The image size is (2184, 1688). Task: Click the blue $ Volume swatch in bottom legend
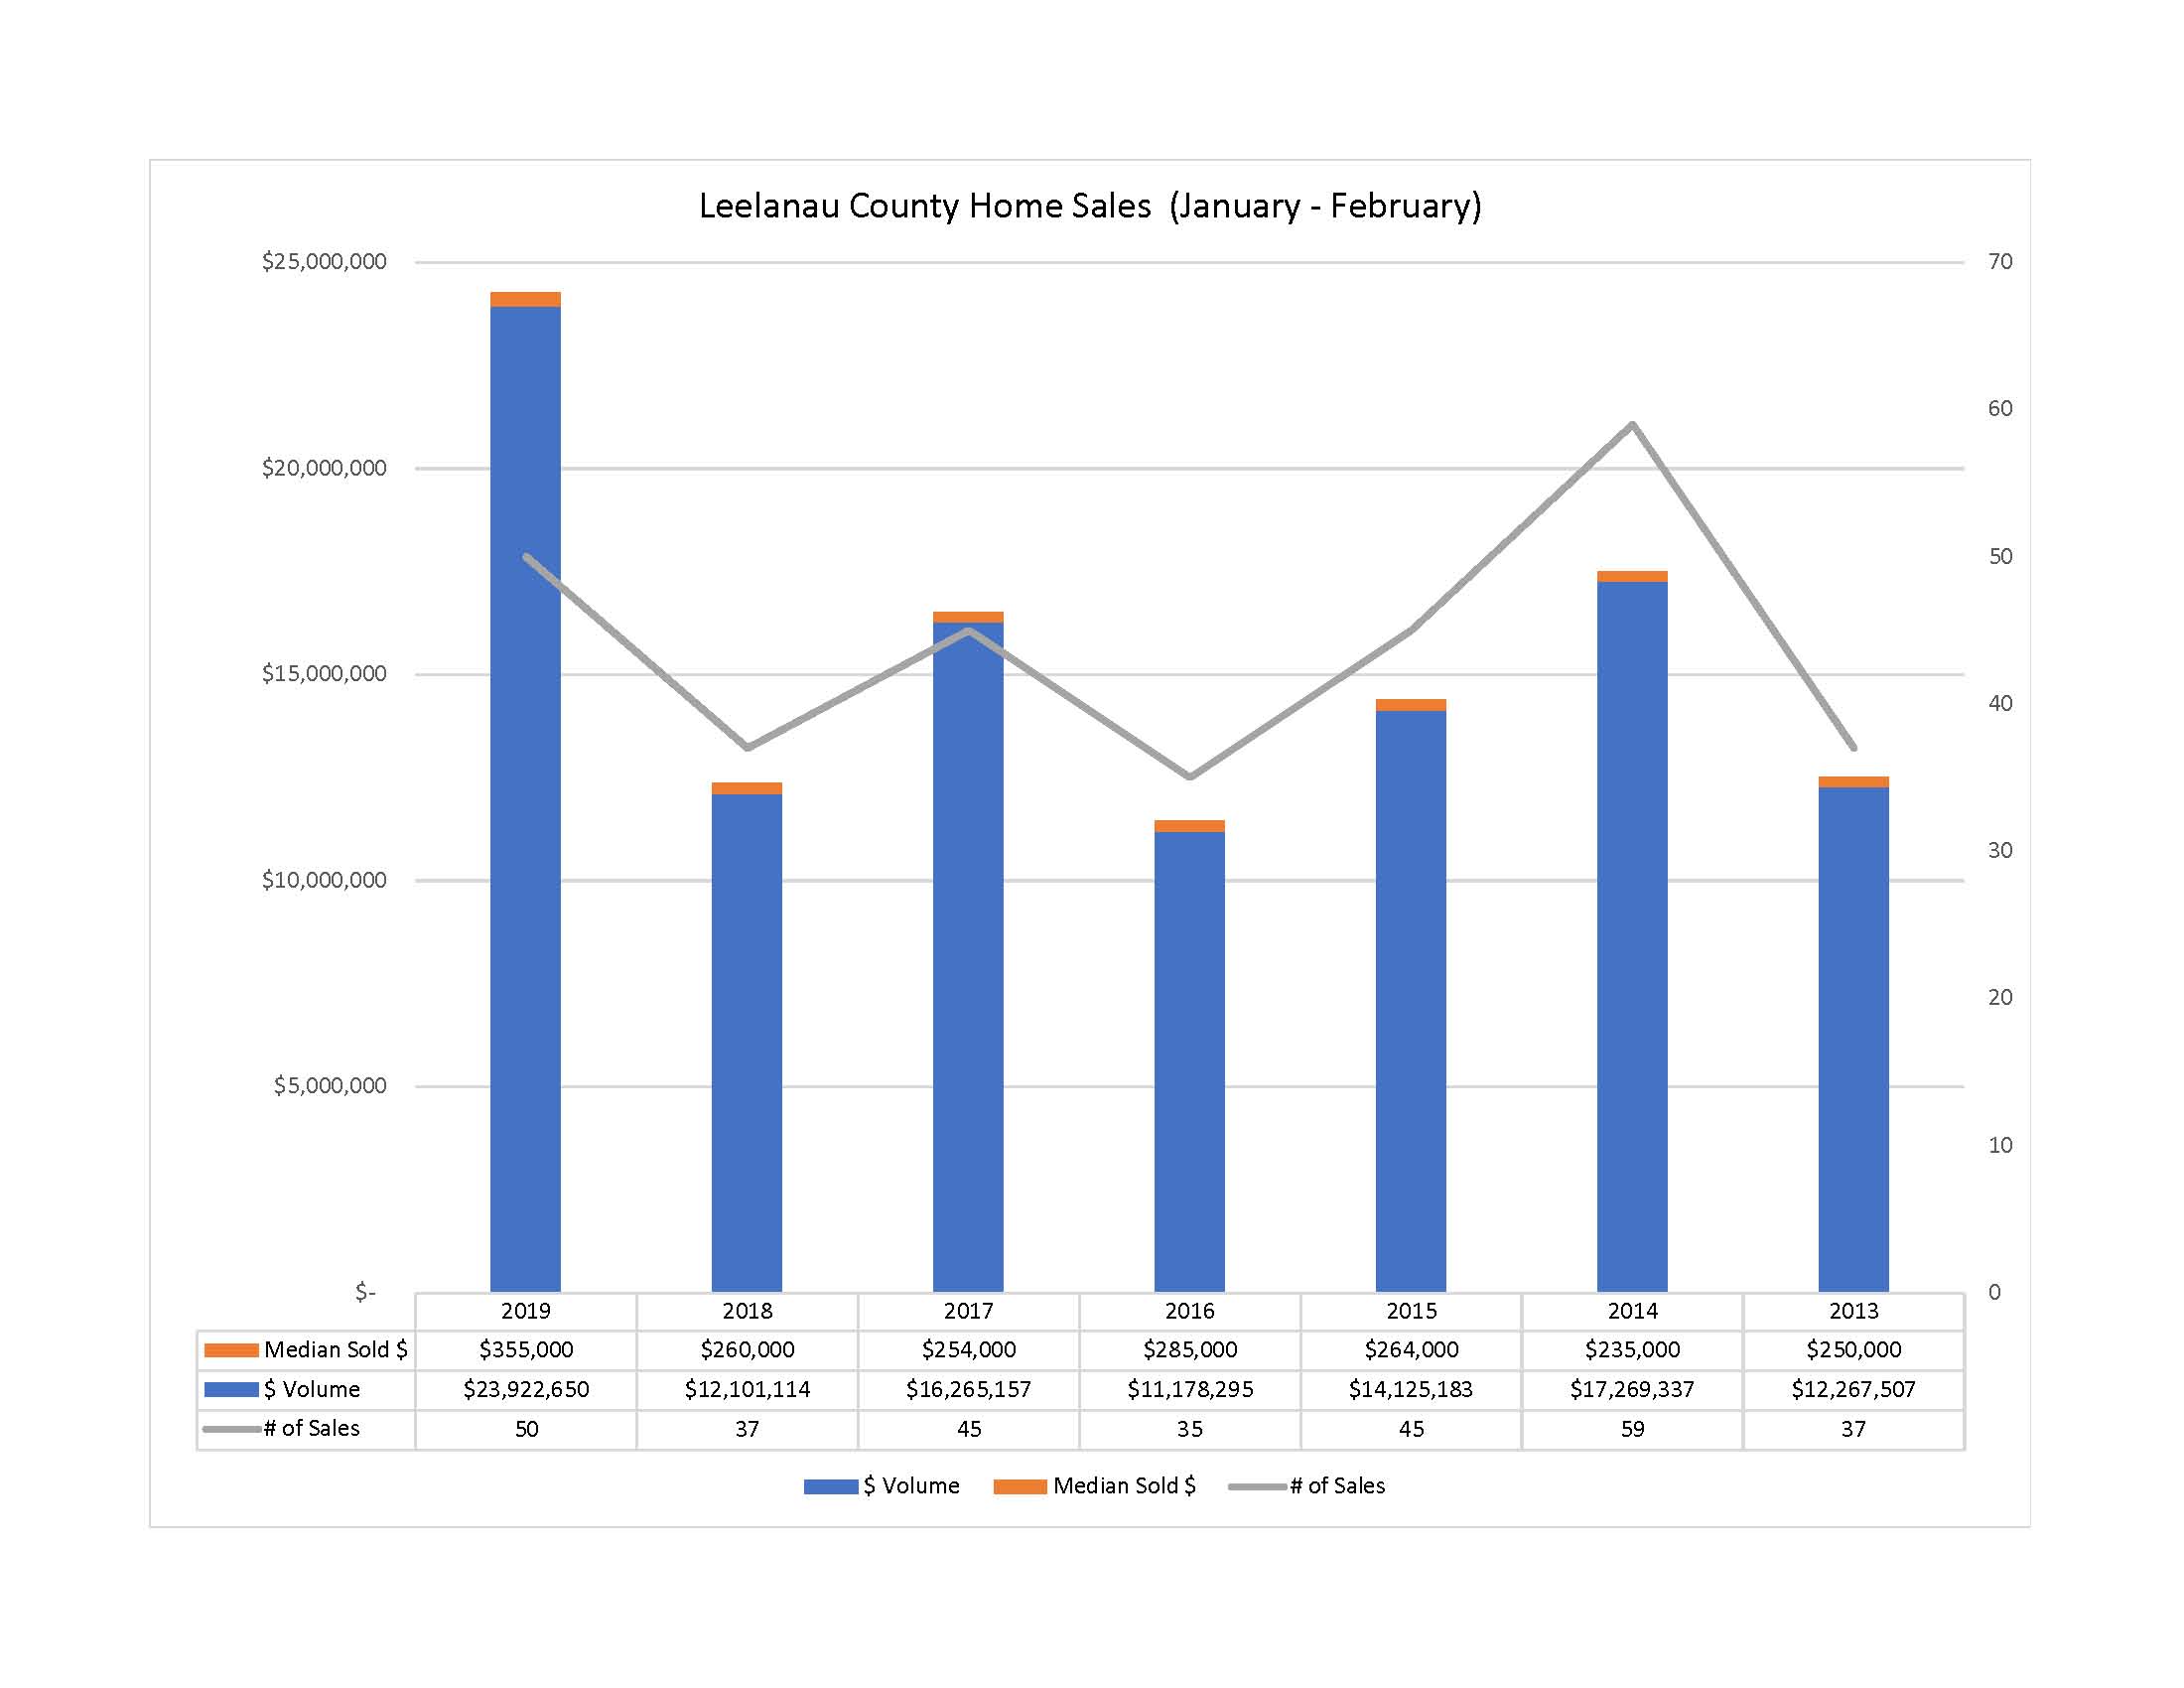tap(830, 1487)
